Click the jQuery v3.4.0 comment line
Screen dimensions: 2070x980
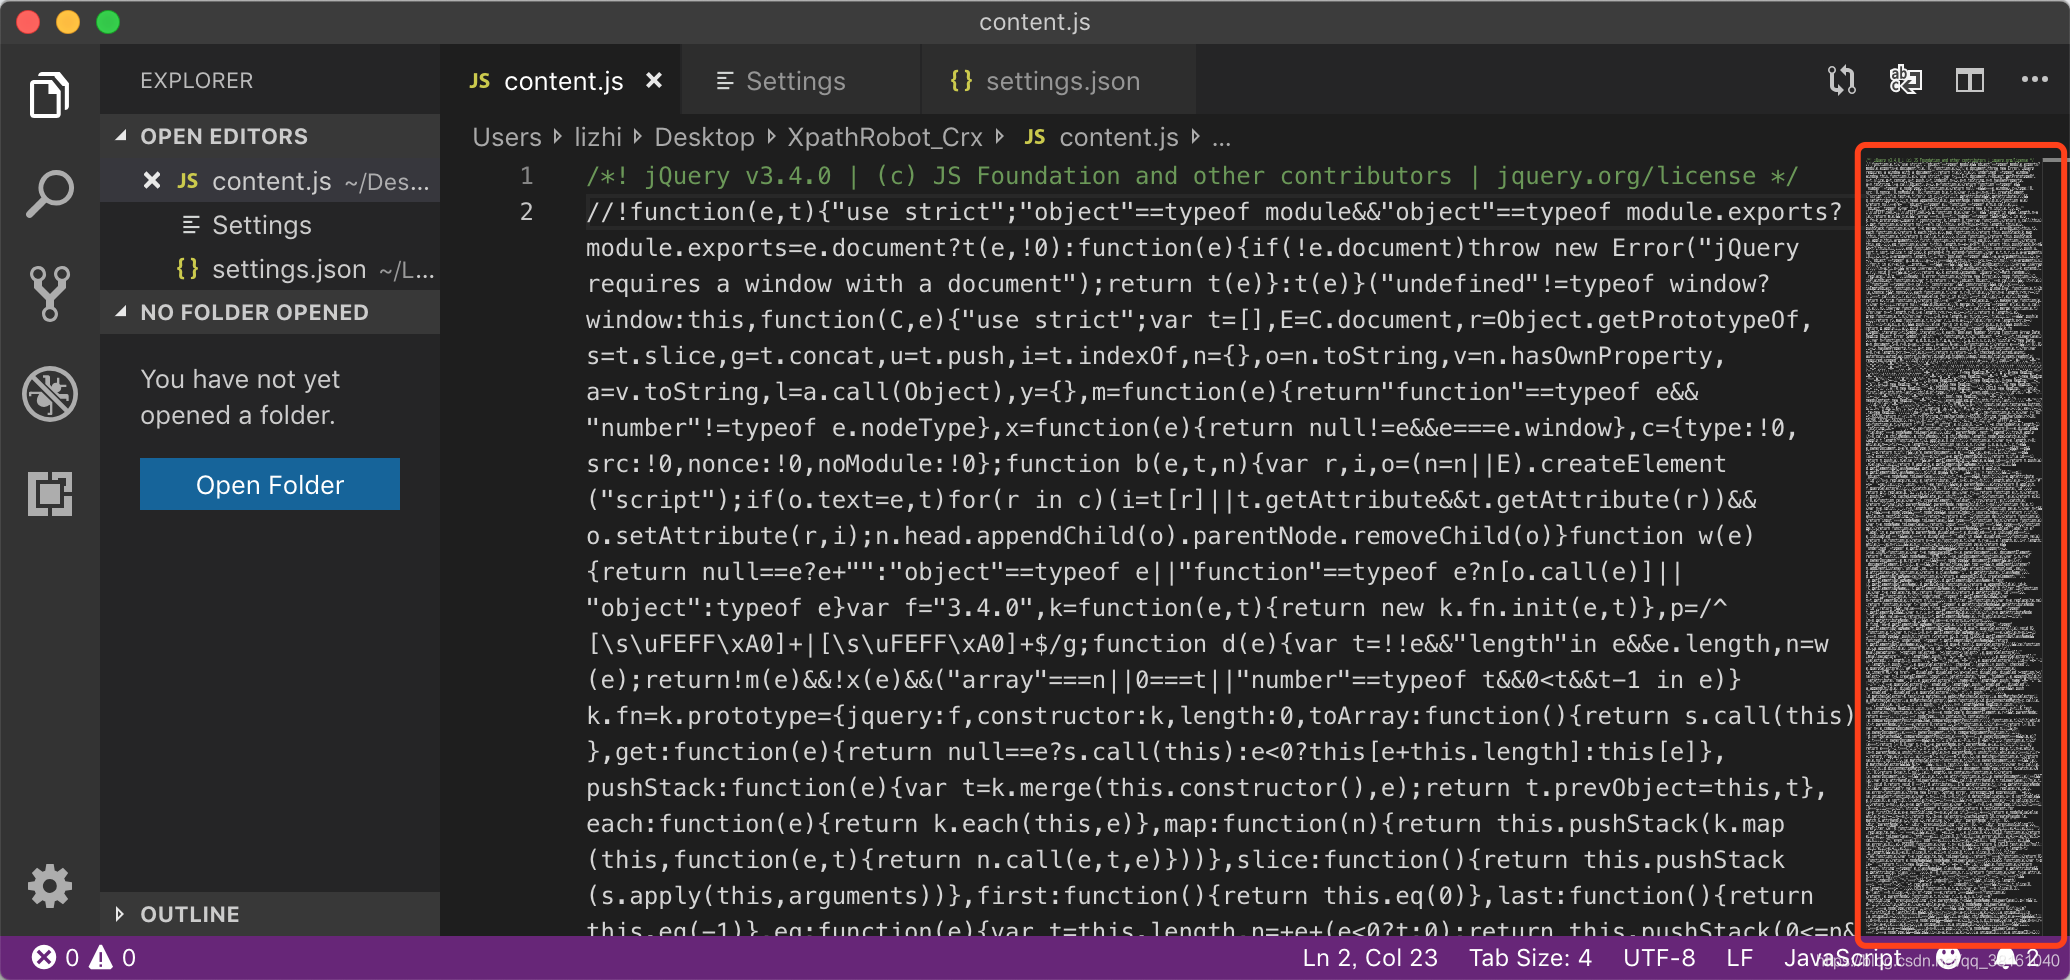pyautogui.click(x=1191, y=176)
